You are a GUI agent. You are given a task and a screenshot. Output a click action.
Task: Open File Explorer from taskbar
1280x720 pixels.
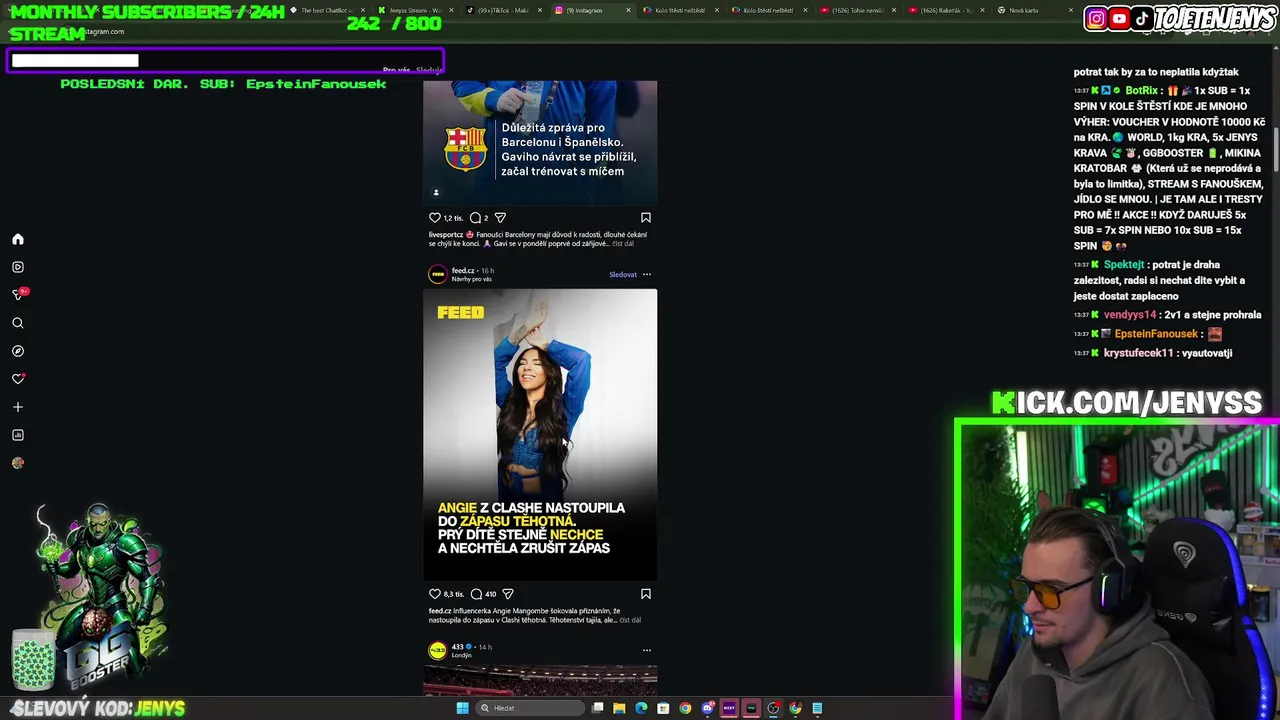point(619,708)
